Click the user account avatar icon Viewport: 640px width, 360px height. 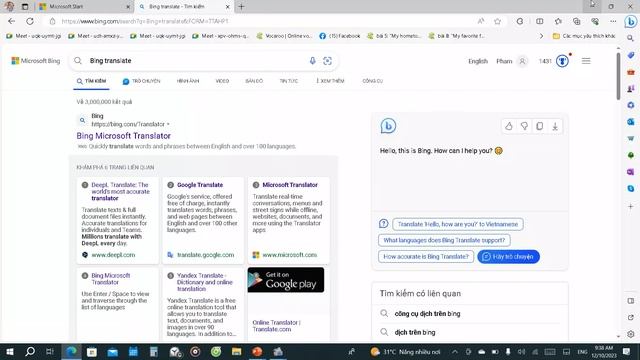pos(522,61)
